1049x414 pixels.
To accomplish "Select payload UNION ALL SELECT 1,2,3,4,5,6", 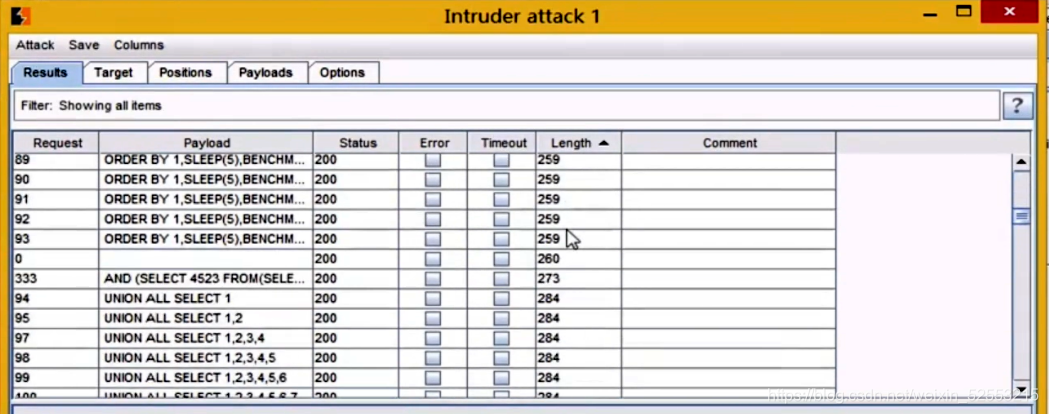I will point(206,377).
